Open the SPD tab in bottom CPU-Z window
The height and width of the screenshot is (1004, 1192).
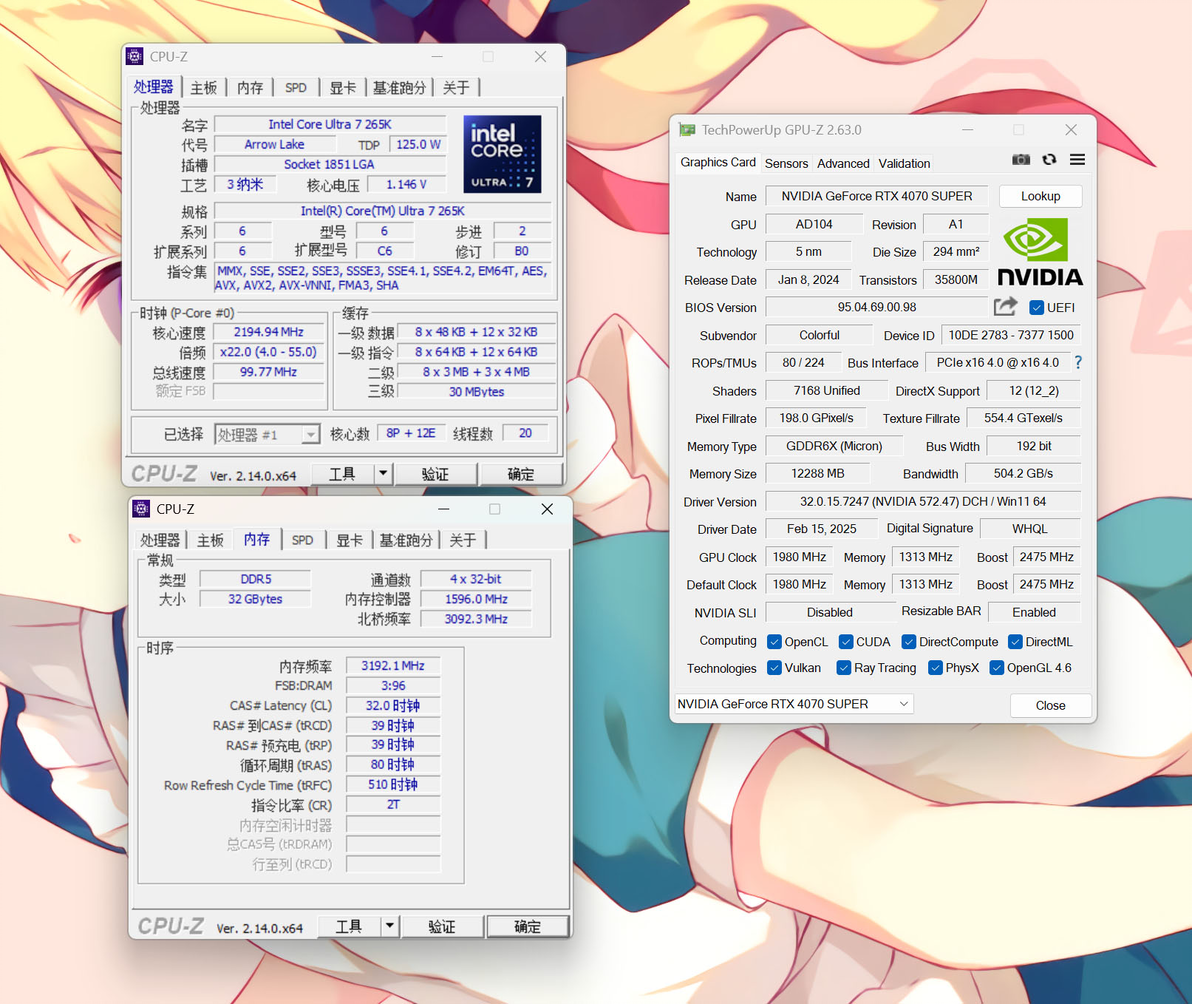[303, 540]
